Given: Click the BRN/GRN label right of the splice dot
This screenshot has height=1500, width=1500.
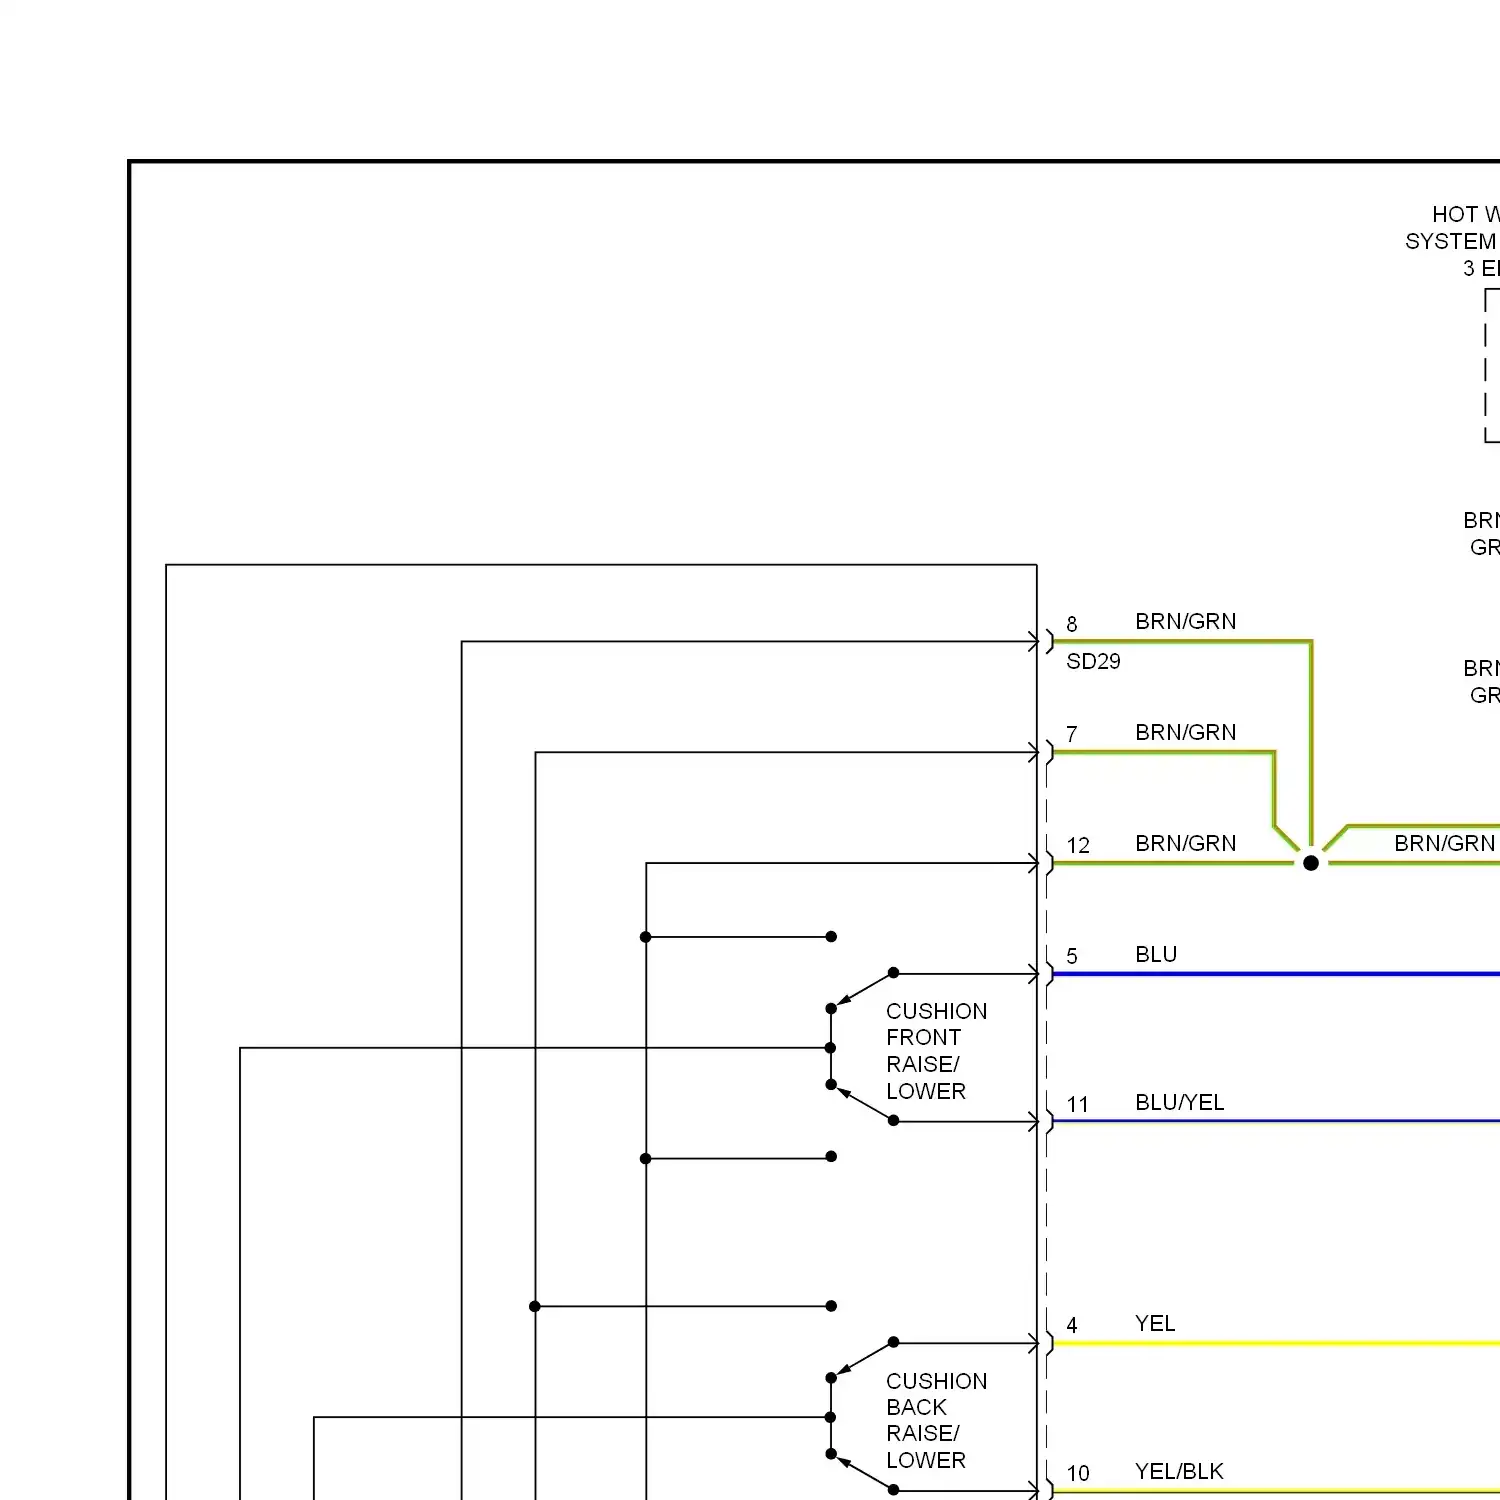Looking at the screenshot, I should tap(1444, 844).
